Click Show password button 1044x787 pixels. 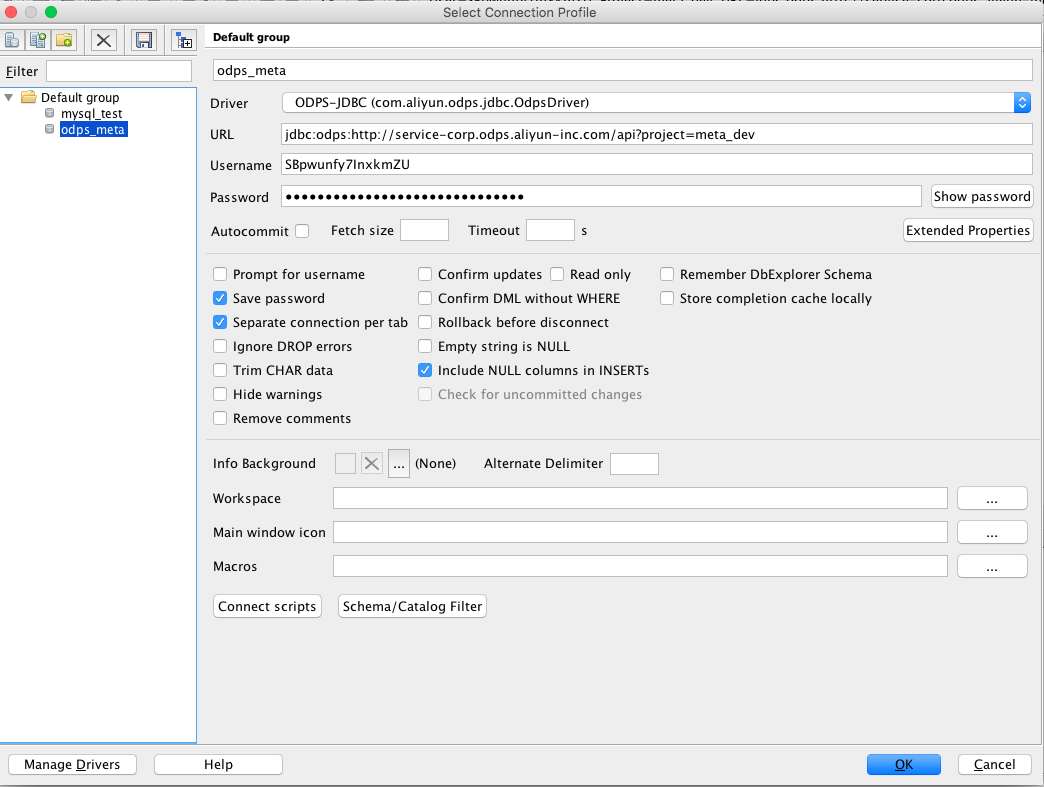coord(982,196)
